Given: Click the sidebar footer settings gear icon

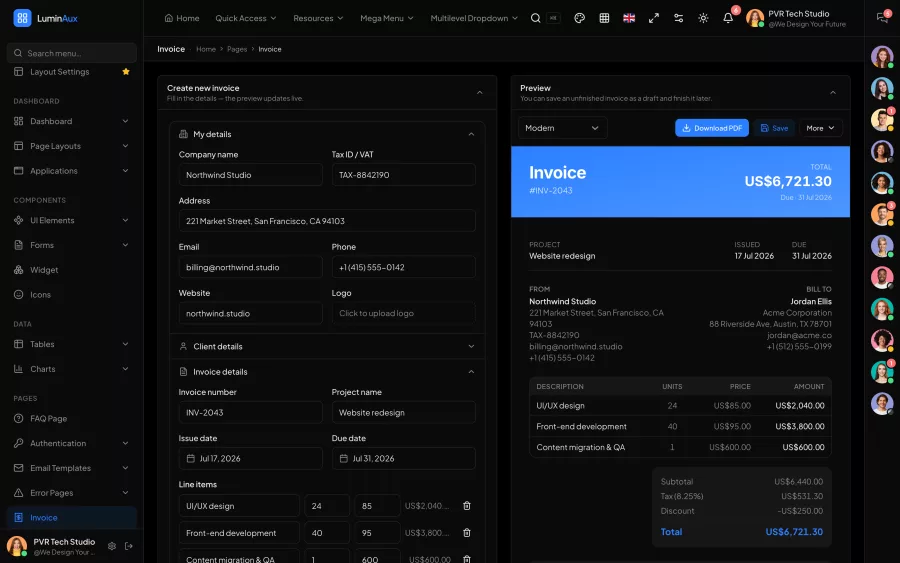Looking at the screenshot, I should point(112,546).
